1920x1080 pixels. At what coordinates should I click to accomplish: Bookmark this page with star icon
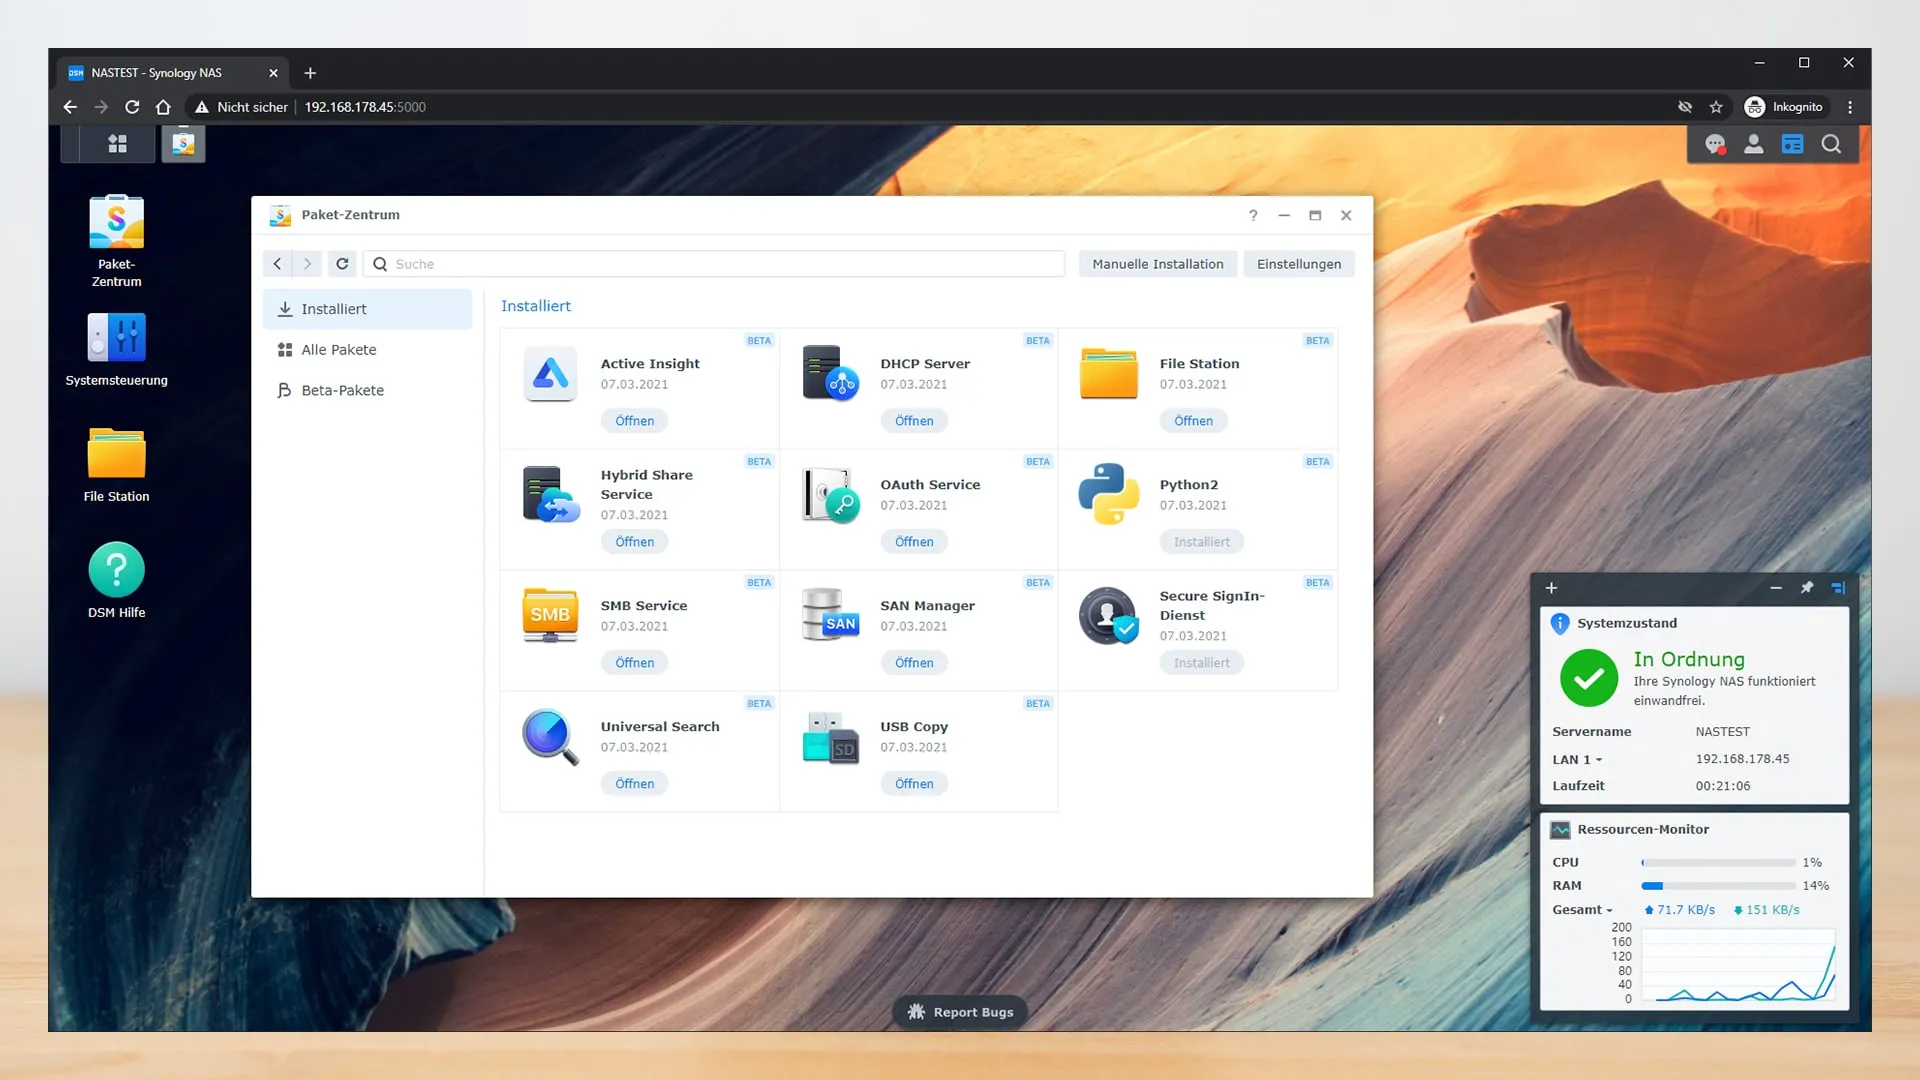pyautogui.click(x=1716, y=107)
